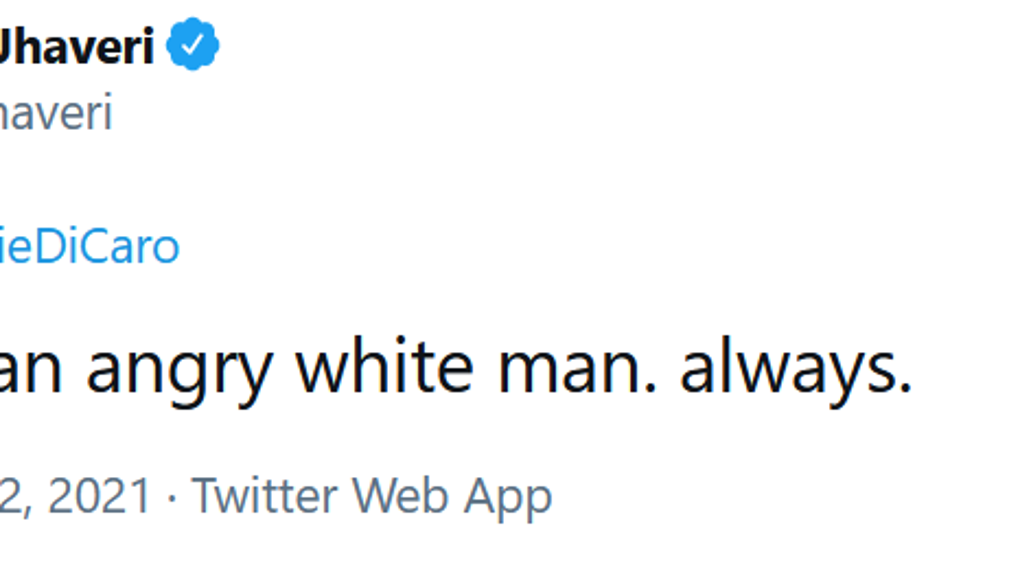Click the Twitter Web App source link

(x=371, y=497)
